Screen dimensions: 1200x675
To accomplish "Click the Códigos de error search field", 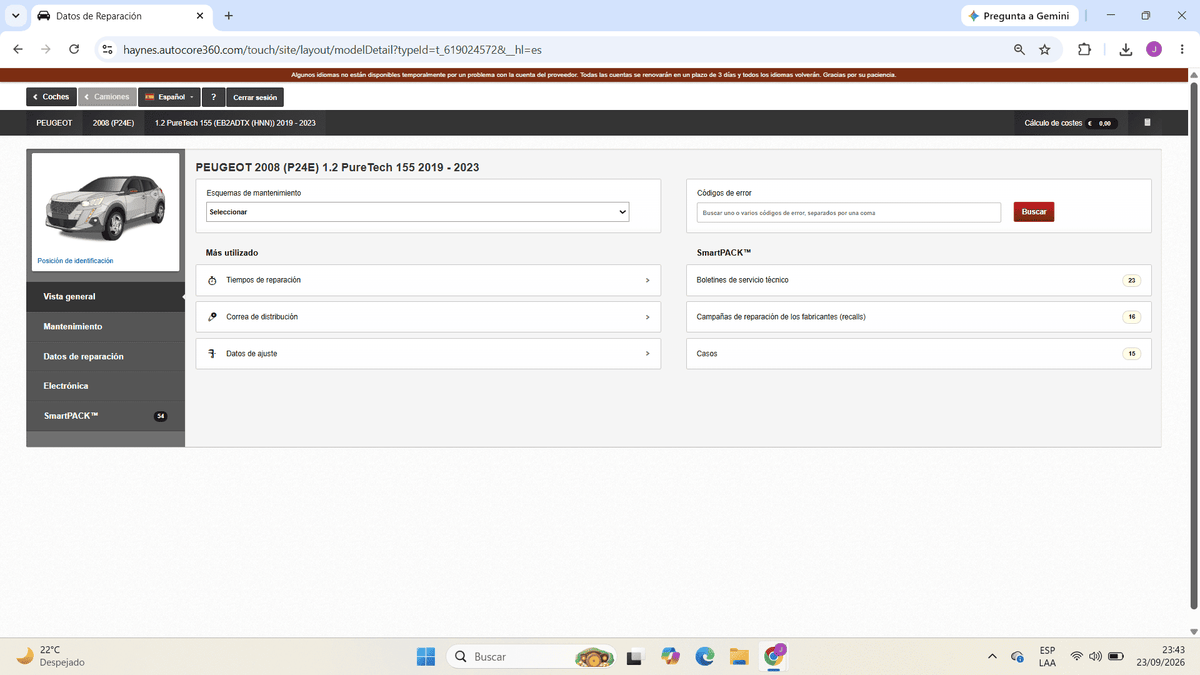I will 849,212.
